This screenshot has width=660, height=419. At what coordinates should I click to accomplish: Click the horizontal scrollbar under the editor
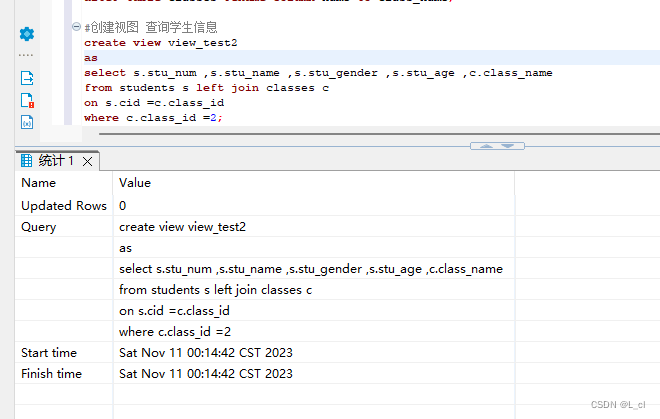point(379,134)
